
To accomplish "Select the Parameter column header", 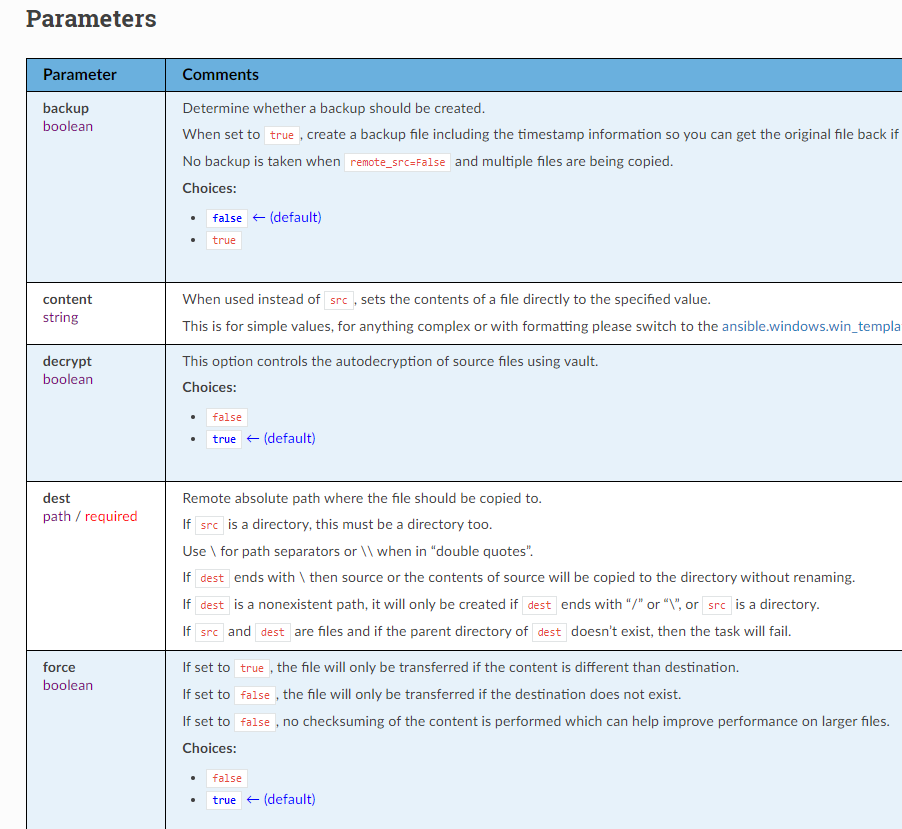I will [79, 75].
